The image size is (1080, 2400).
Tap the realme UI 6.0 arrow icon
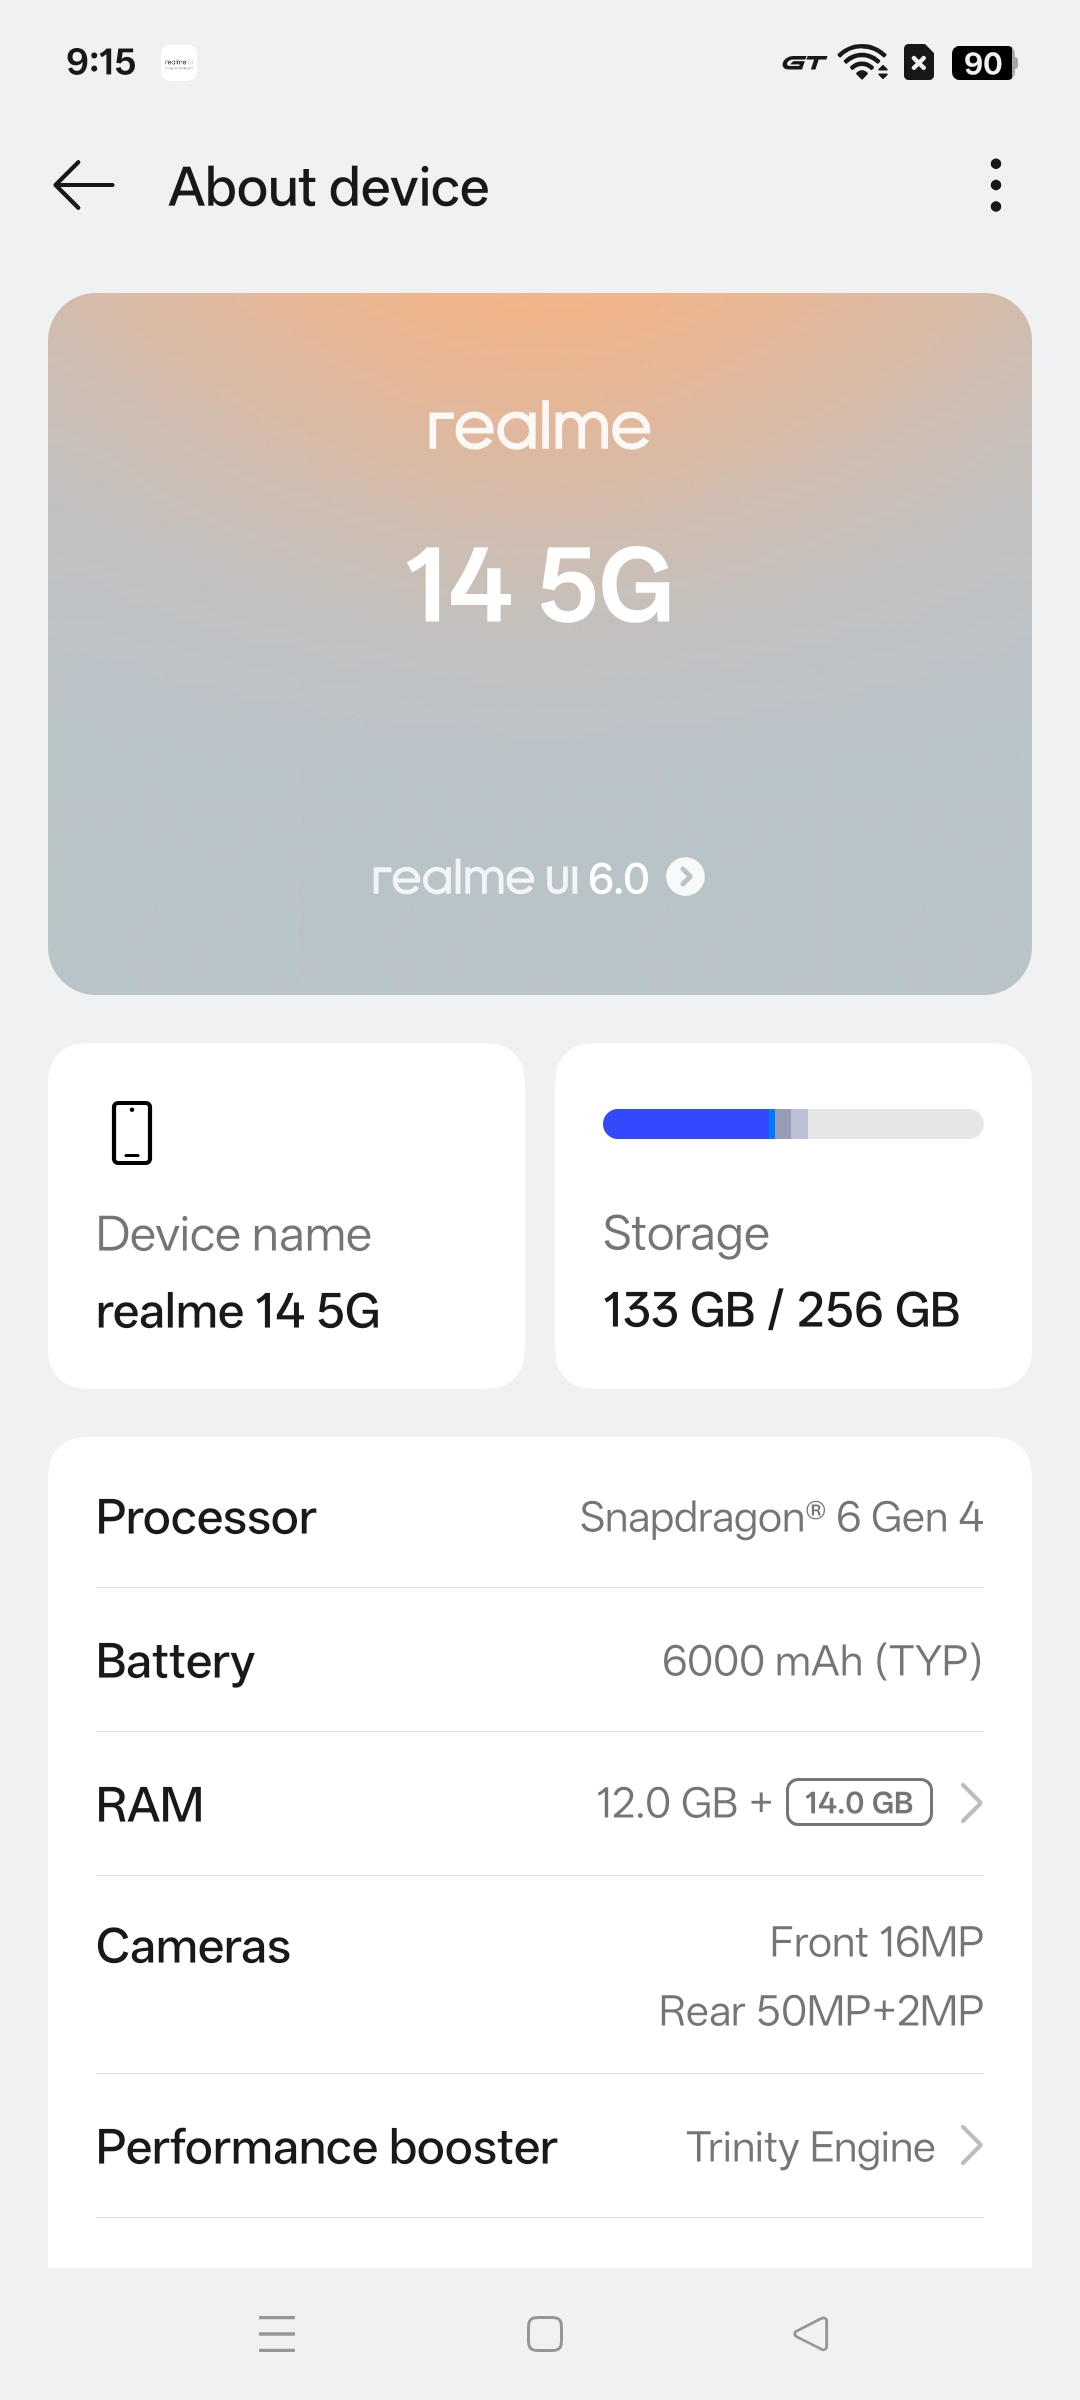tap(685, 877)
